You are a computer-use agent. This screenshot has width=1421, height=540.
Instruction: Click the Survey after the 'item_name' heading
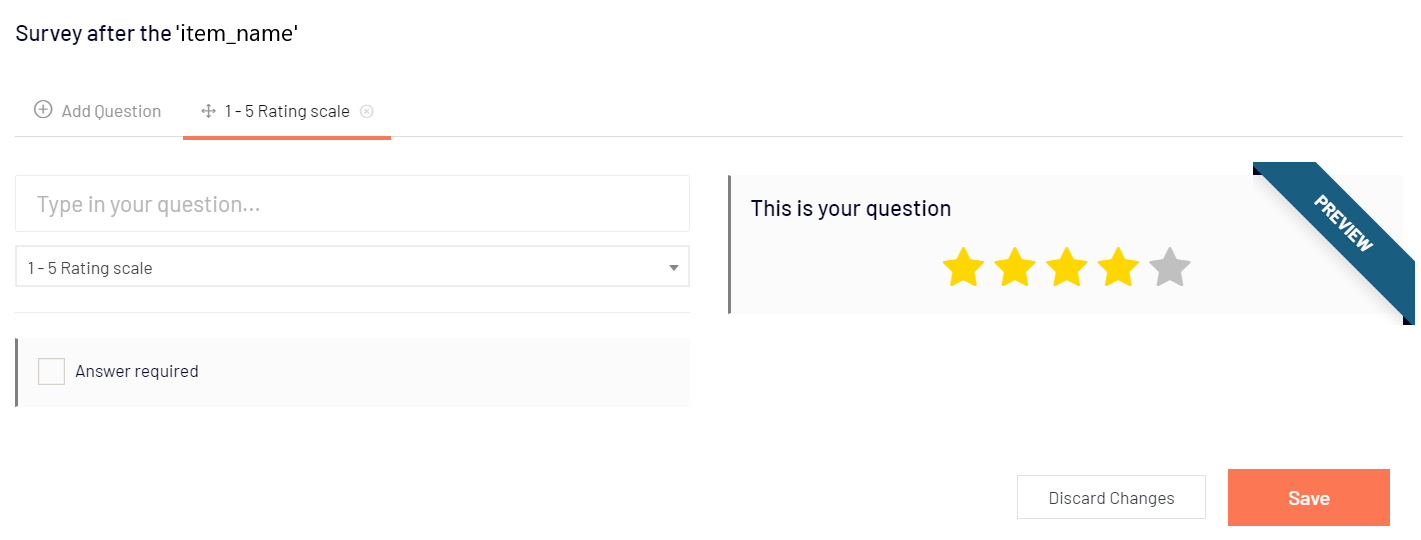157,33
